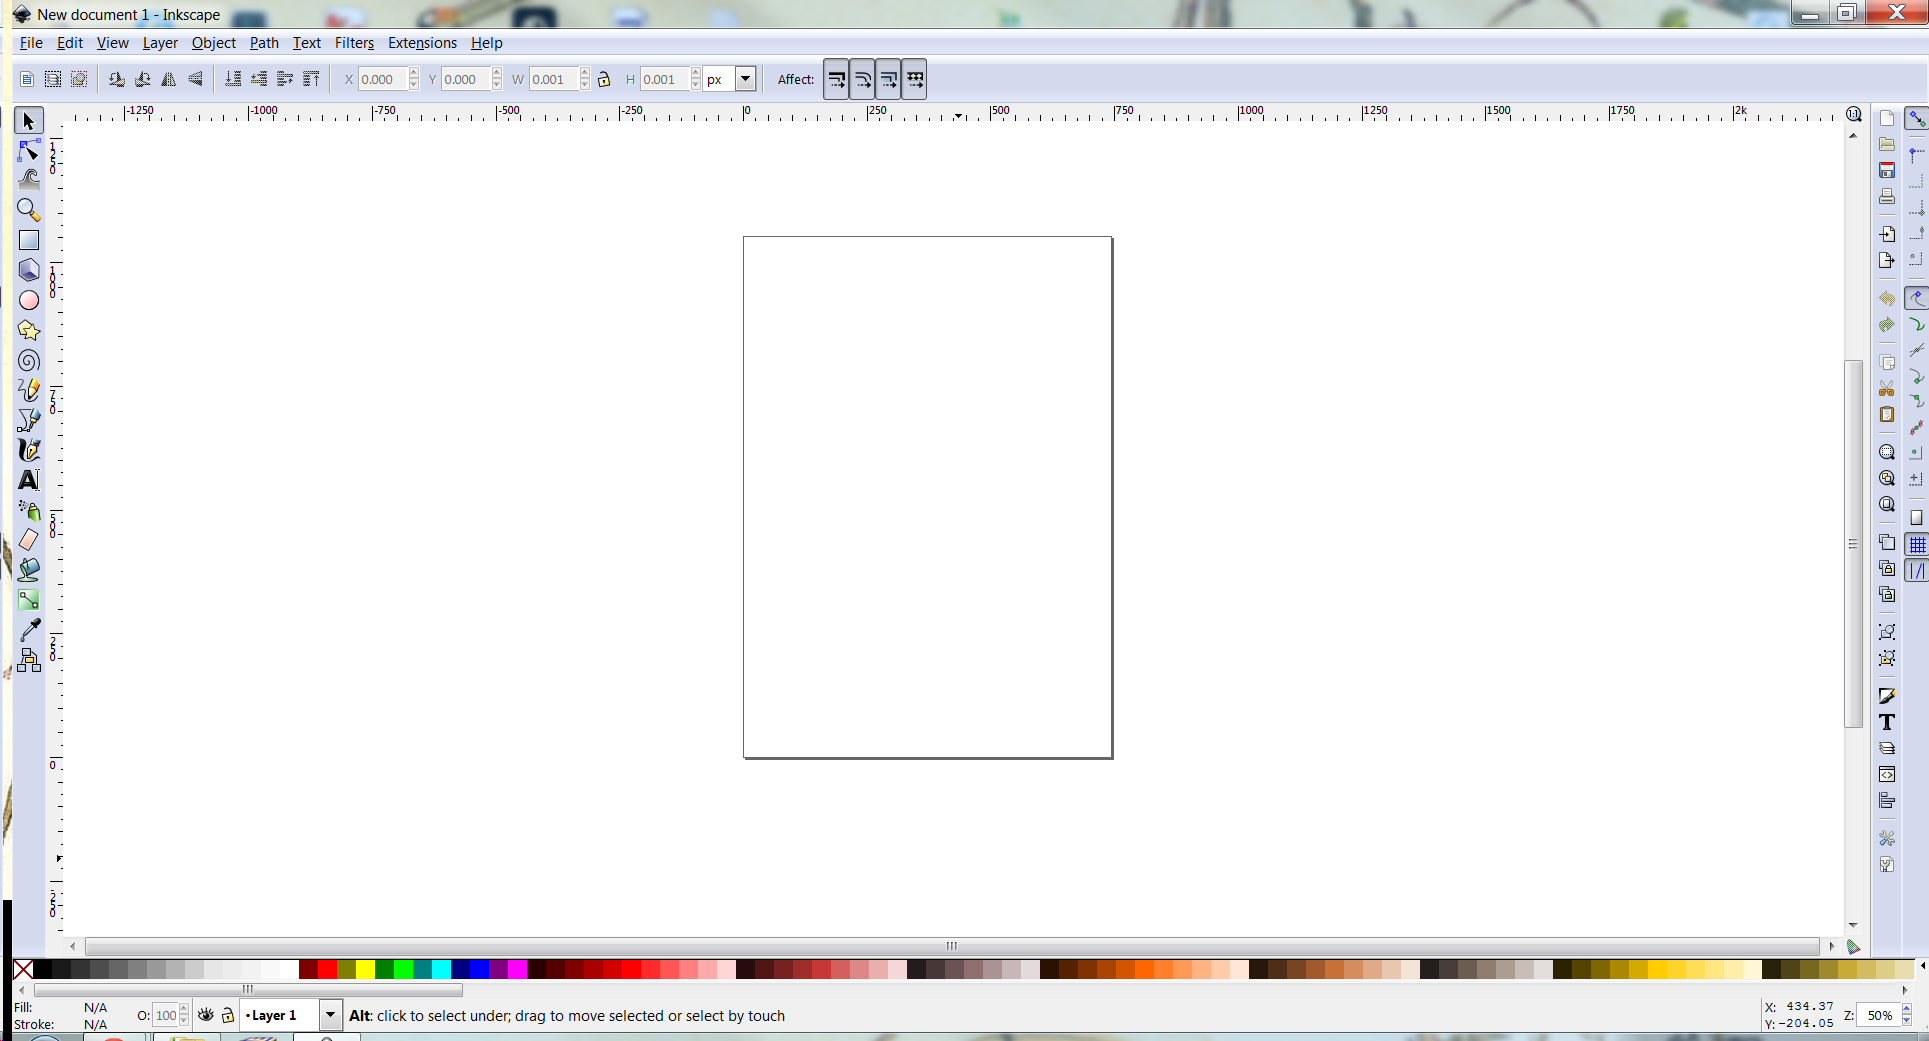Viewport: 1929px width, 1041px height.
Task: Toggle Enable snapping button
Action: 1917,119
